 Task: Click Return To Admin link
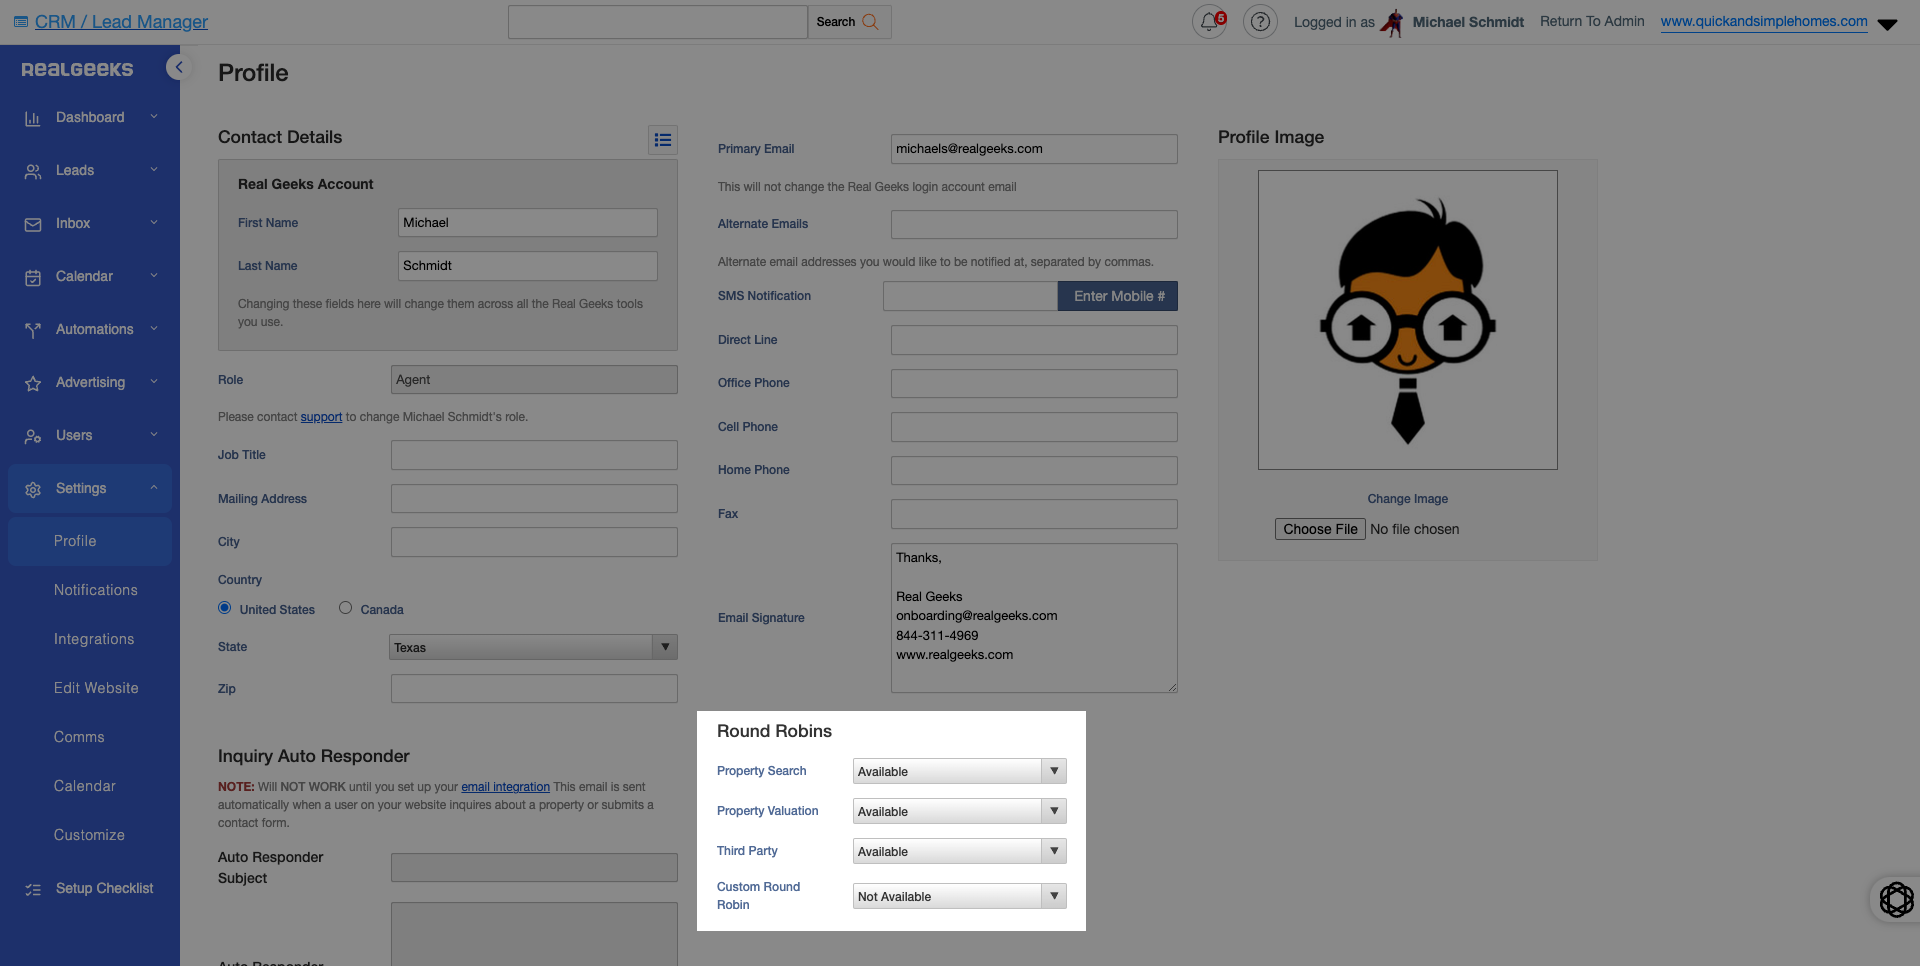(x=1592, y=21)
